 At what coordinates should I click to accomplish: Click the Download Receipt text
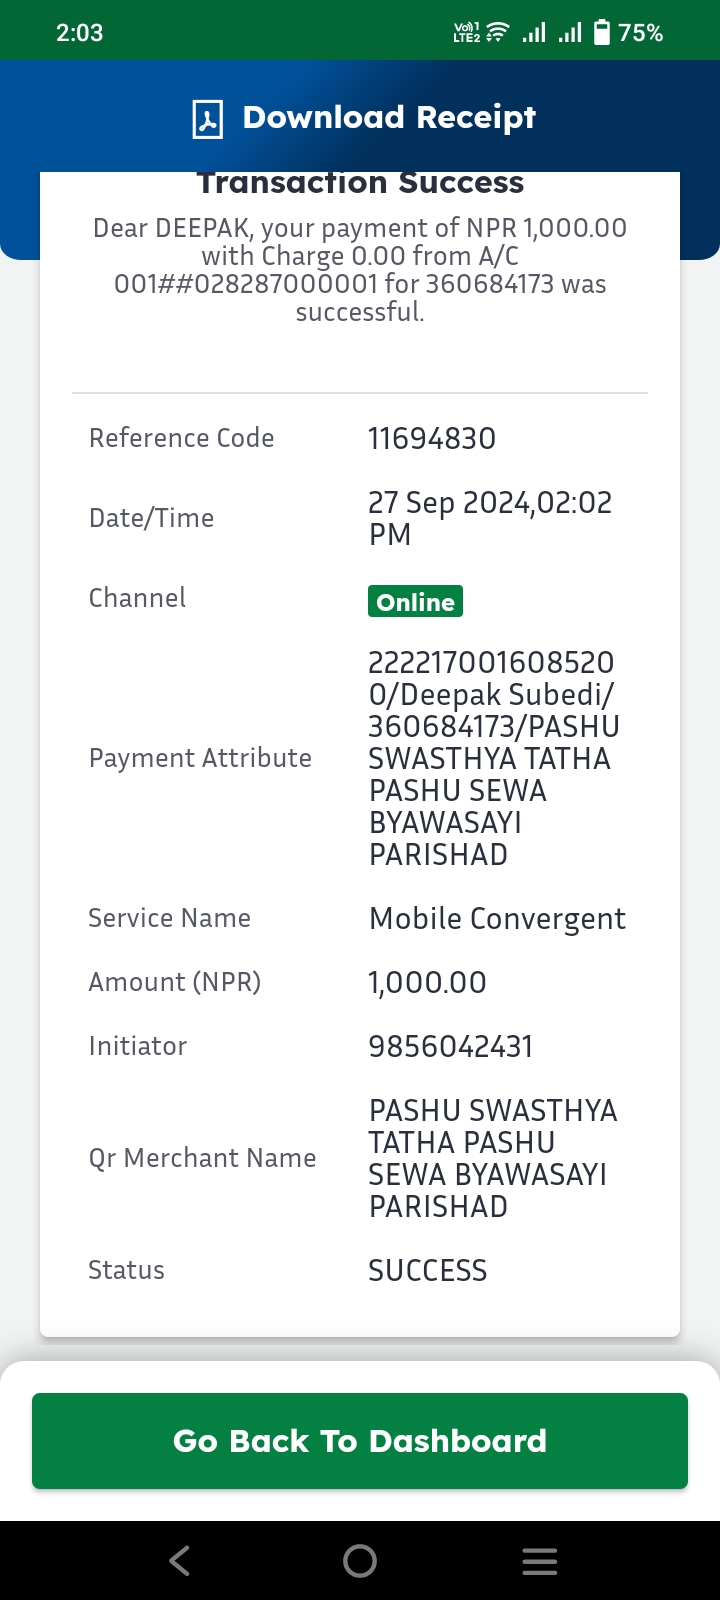[x=389, y=117]
